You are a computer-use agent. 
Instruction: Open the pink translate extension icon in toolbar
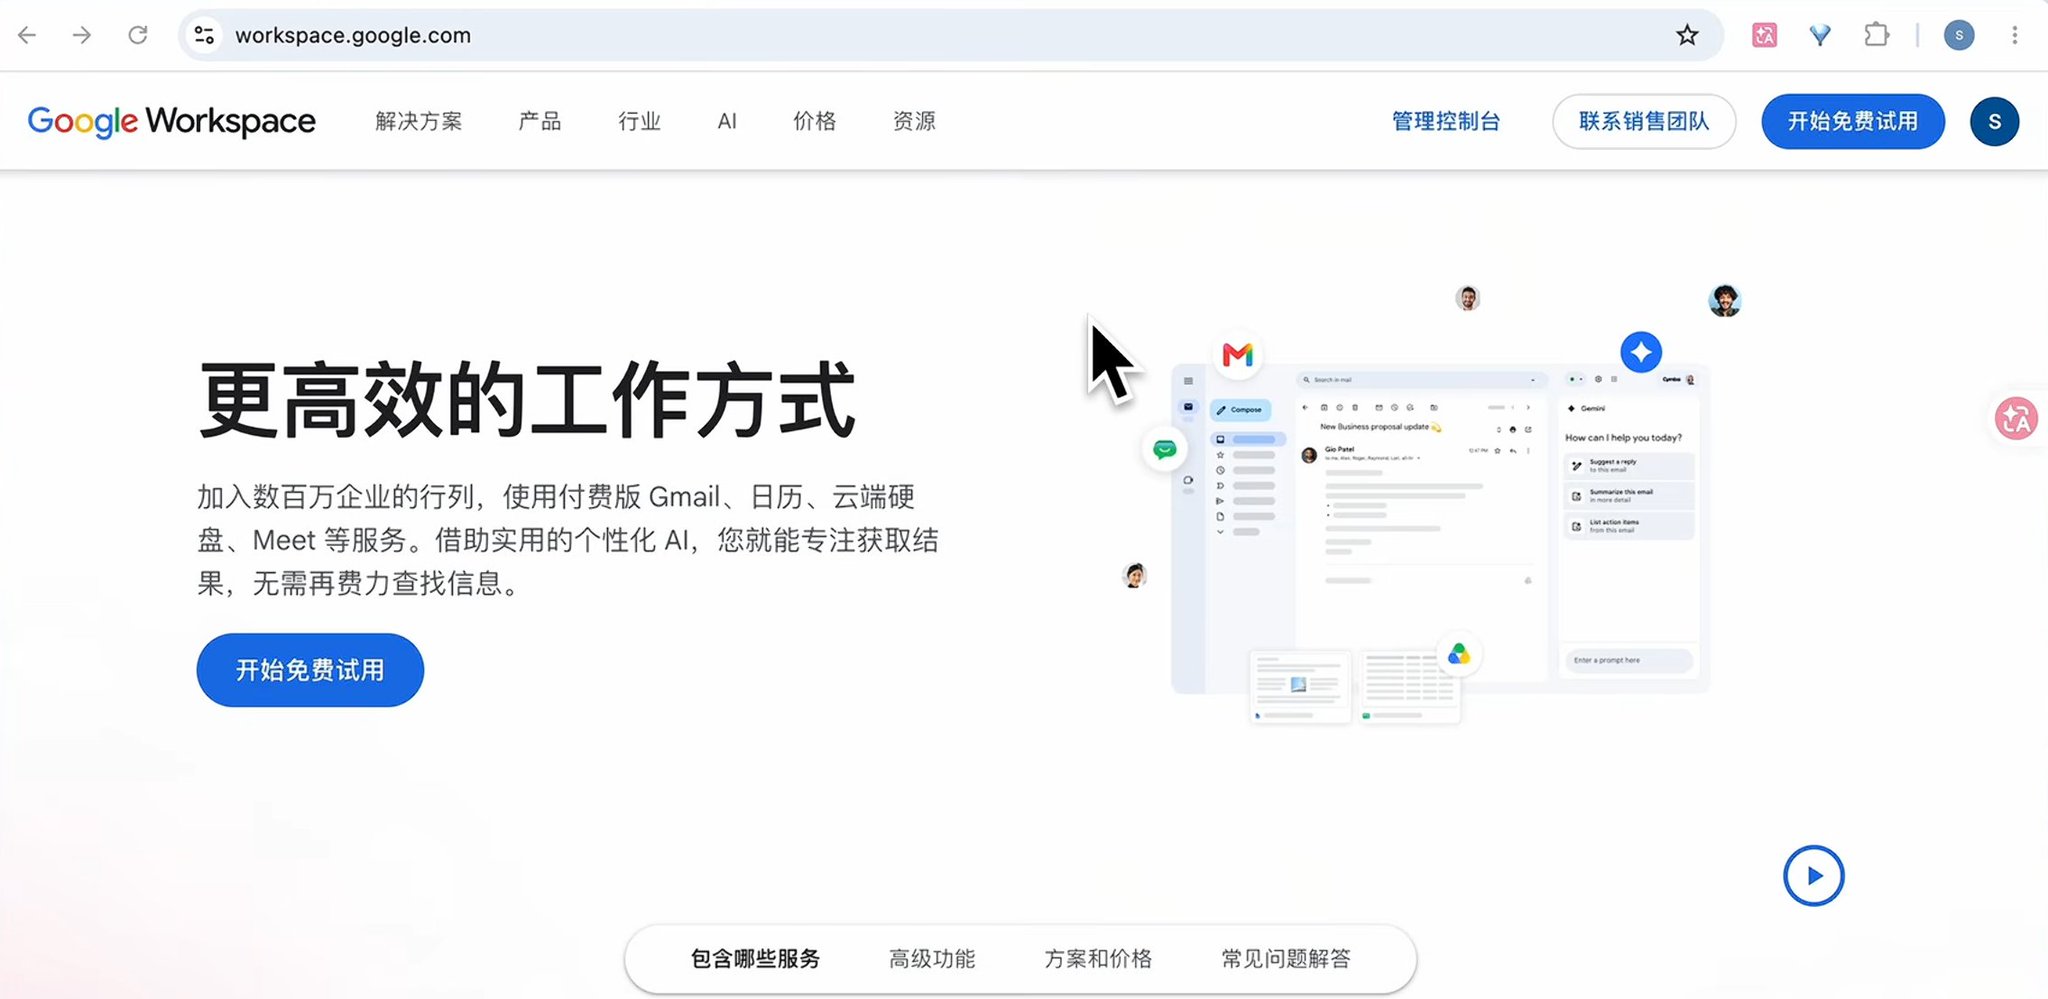click(x=1764, y=35)
